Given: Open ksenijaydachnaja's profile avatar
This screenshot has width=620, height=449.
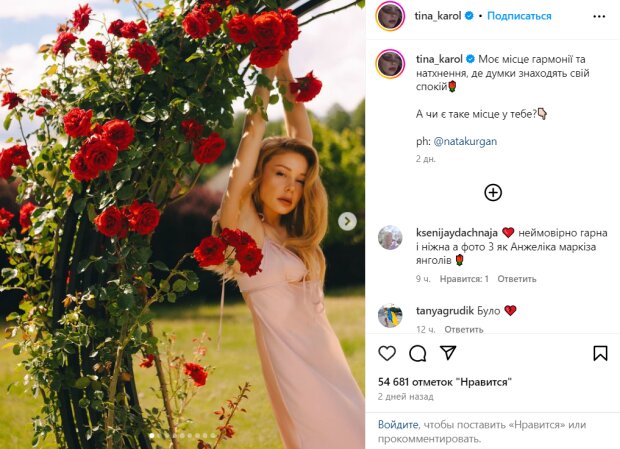Looking at the screenshot, I should click(x=390, y=238).
